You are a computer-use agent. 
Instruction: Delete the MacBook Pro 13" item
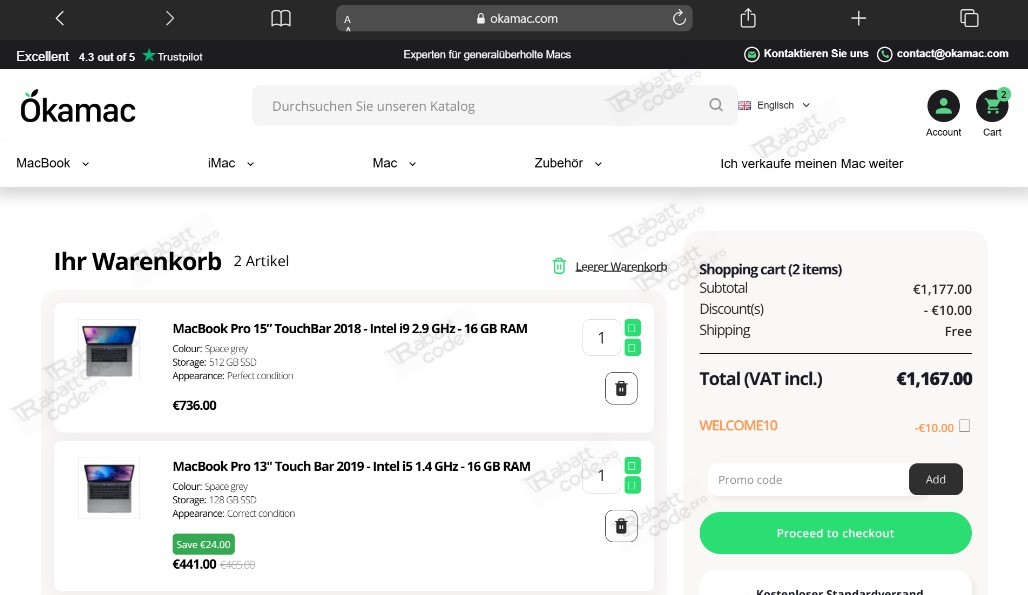pos(621,525)
